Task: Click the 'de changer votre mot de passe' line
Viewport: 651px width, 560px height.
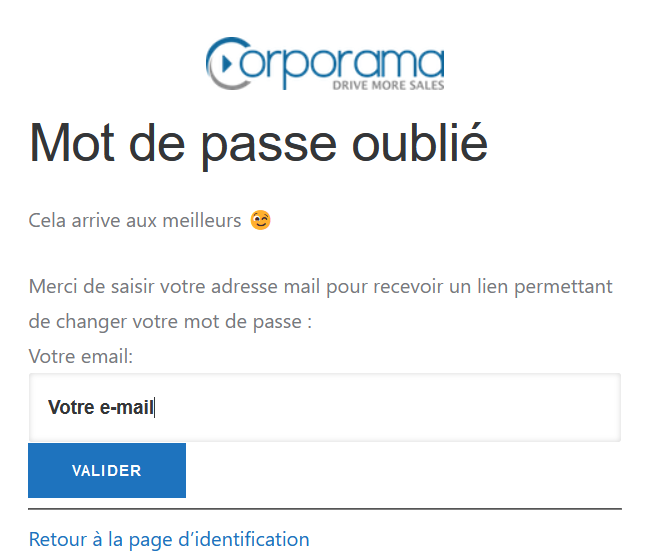Action: pos(170,323)
